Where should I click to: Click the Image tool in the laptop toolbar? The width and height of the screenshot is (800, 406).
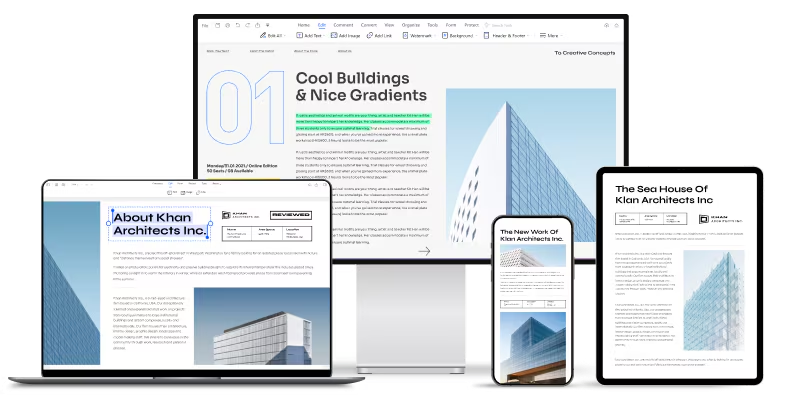186,192
